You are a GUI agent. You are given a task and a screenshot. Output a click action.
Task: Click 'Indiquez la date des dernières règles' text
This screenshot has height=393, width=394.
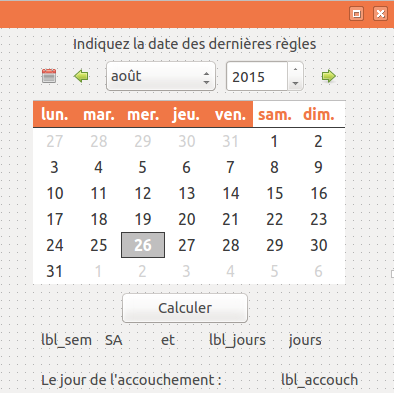195,44
